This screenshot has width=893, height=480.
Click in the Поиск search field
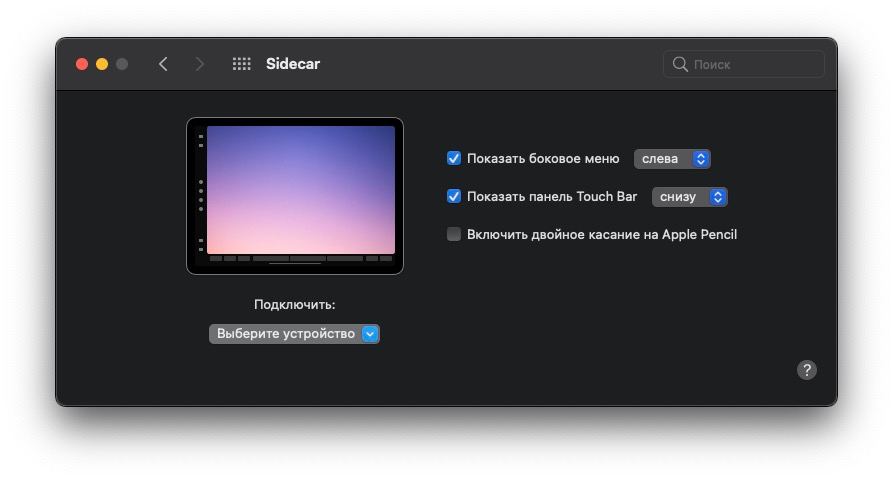[744, 64]
